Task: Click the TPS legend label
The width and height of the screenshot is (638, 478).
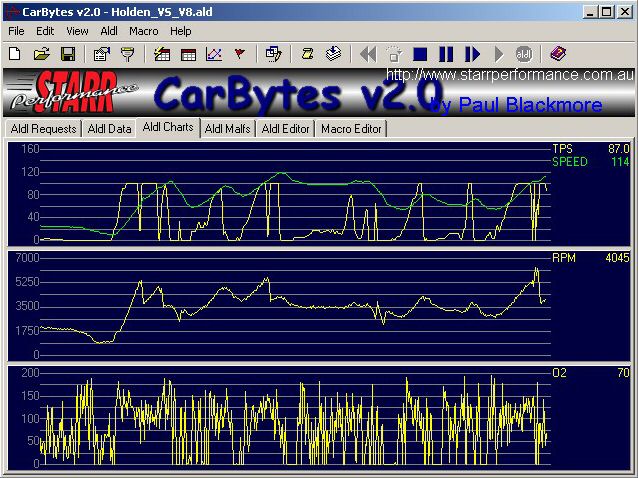Action: tap(562, 149)
